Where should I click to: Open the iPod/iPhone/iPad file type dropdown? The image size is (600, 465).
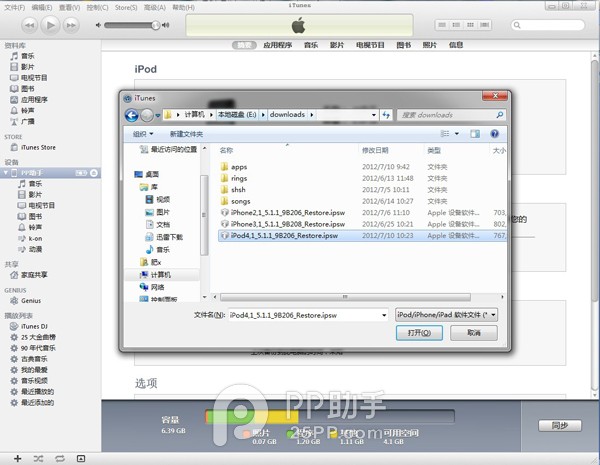[446, 315]
